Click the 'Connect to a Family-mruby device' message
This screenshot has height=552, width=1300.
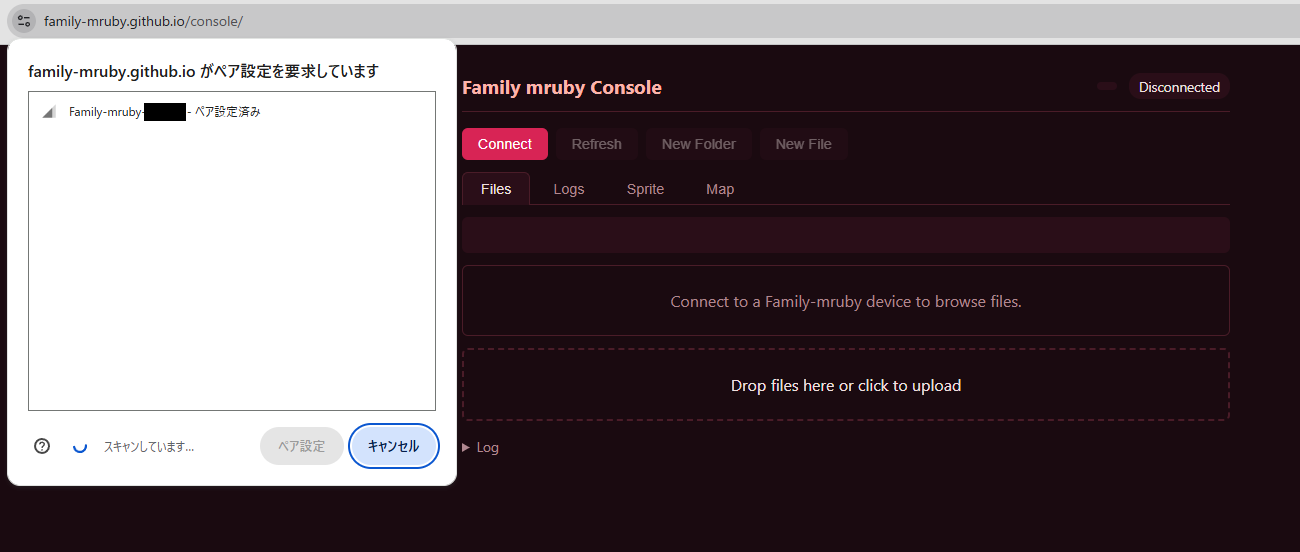[846, 301]
